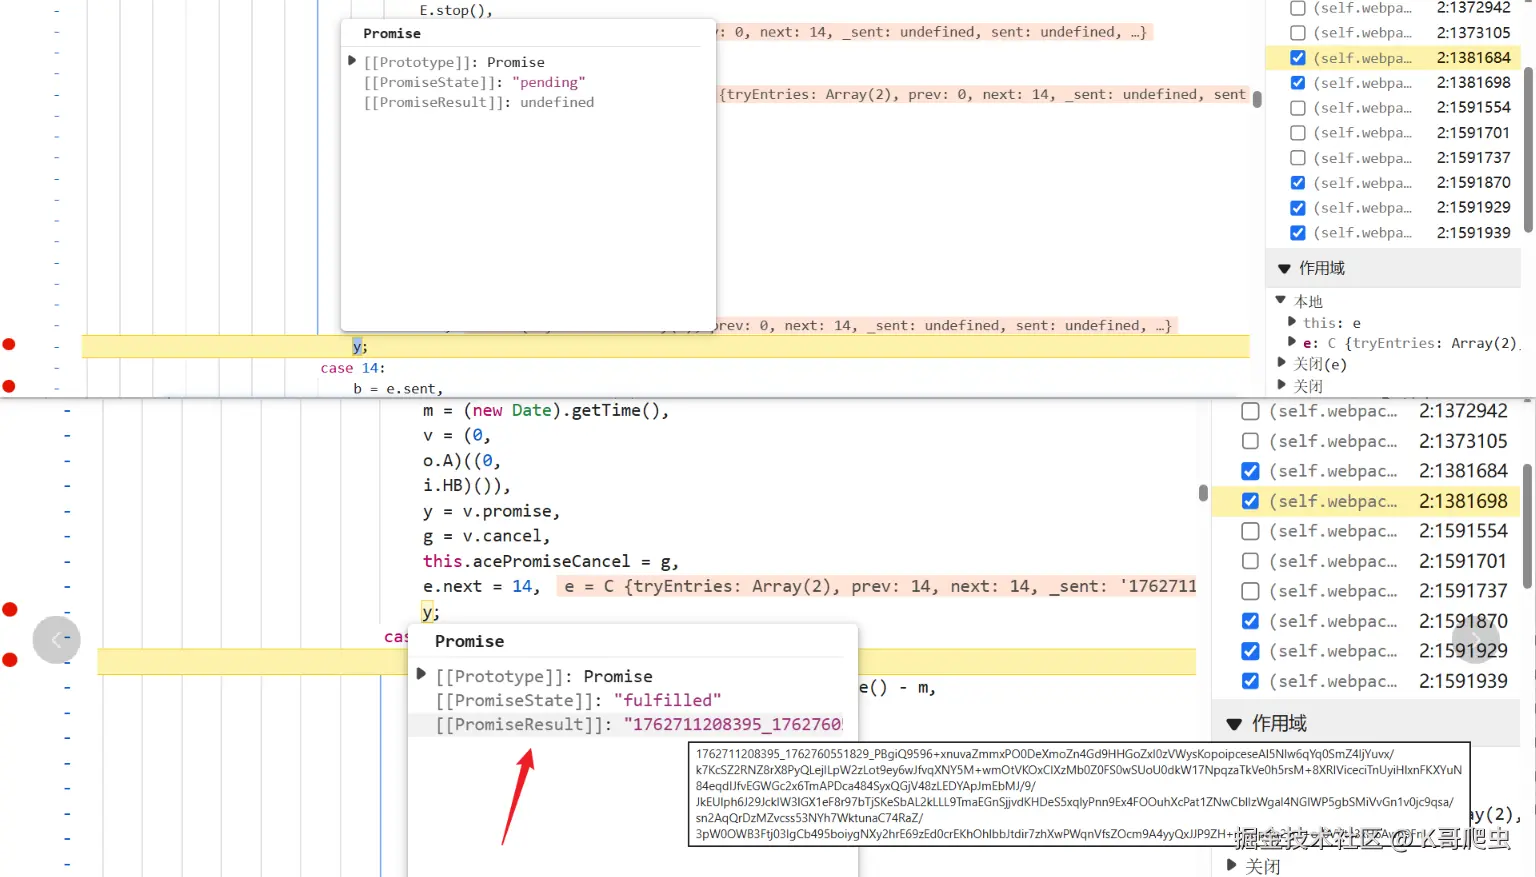Screen dimensions: 1536x877
Task: Click upper breakpoints panel scrollbar thumb
Action: pos(1528,150)
